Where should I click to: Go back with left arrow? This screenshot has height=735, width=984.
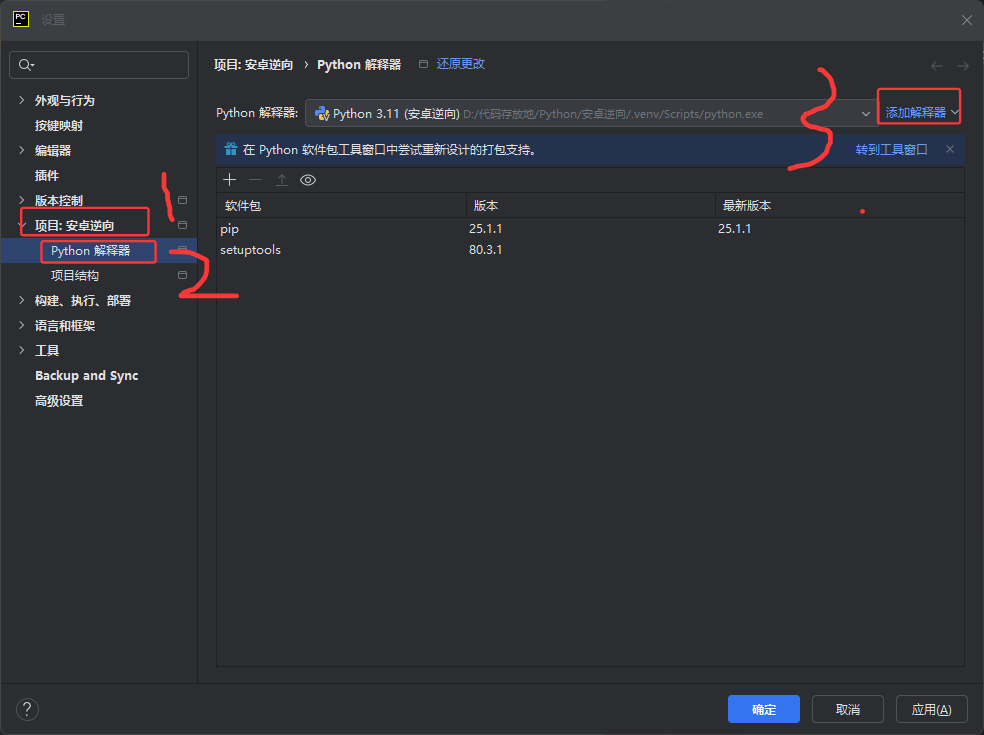click(937, 66)
